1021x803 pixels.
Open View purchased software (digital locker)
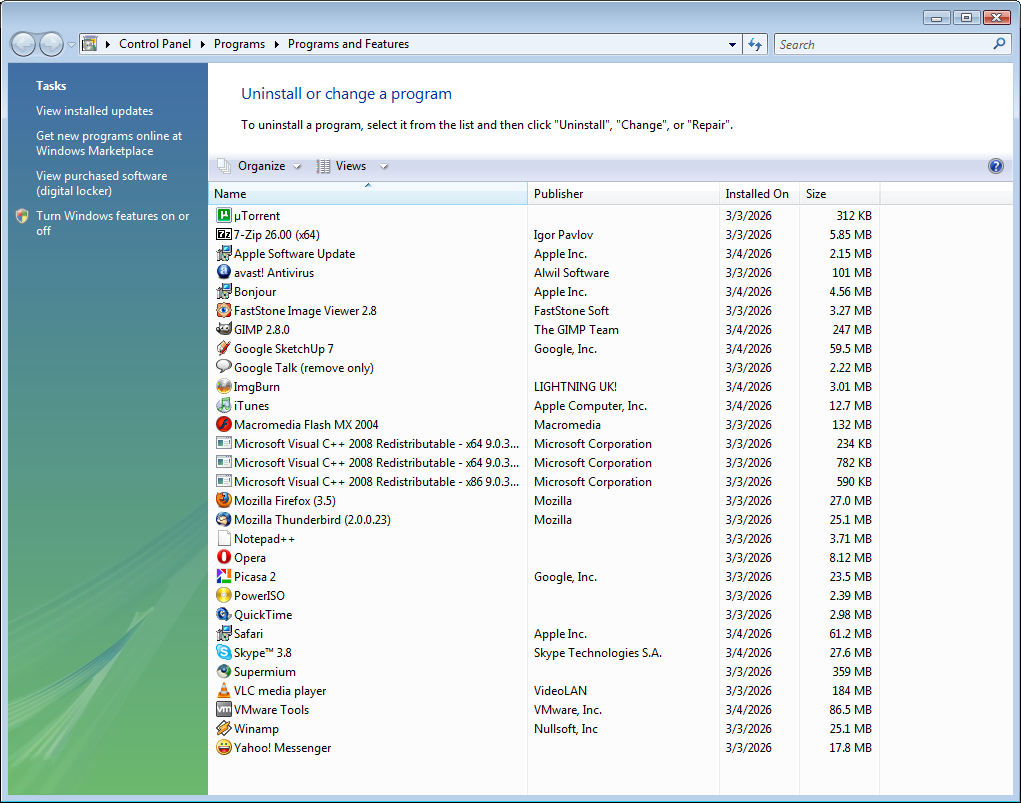click(x=102, y=183)
